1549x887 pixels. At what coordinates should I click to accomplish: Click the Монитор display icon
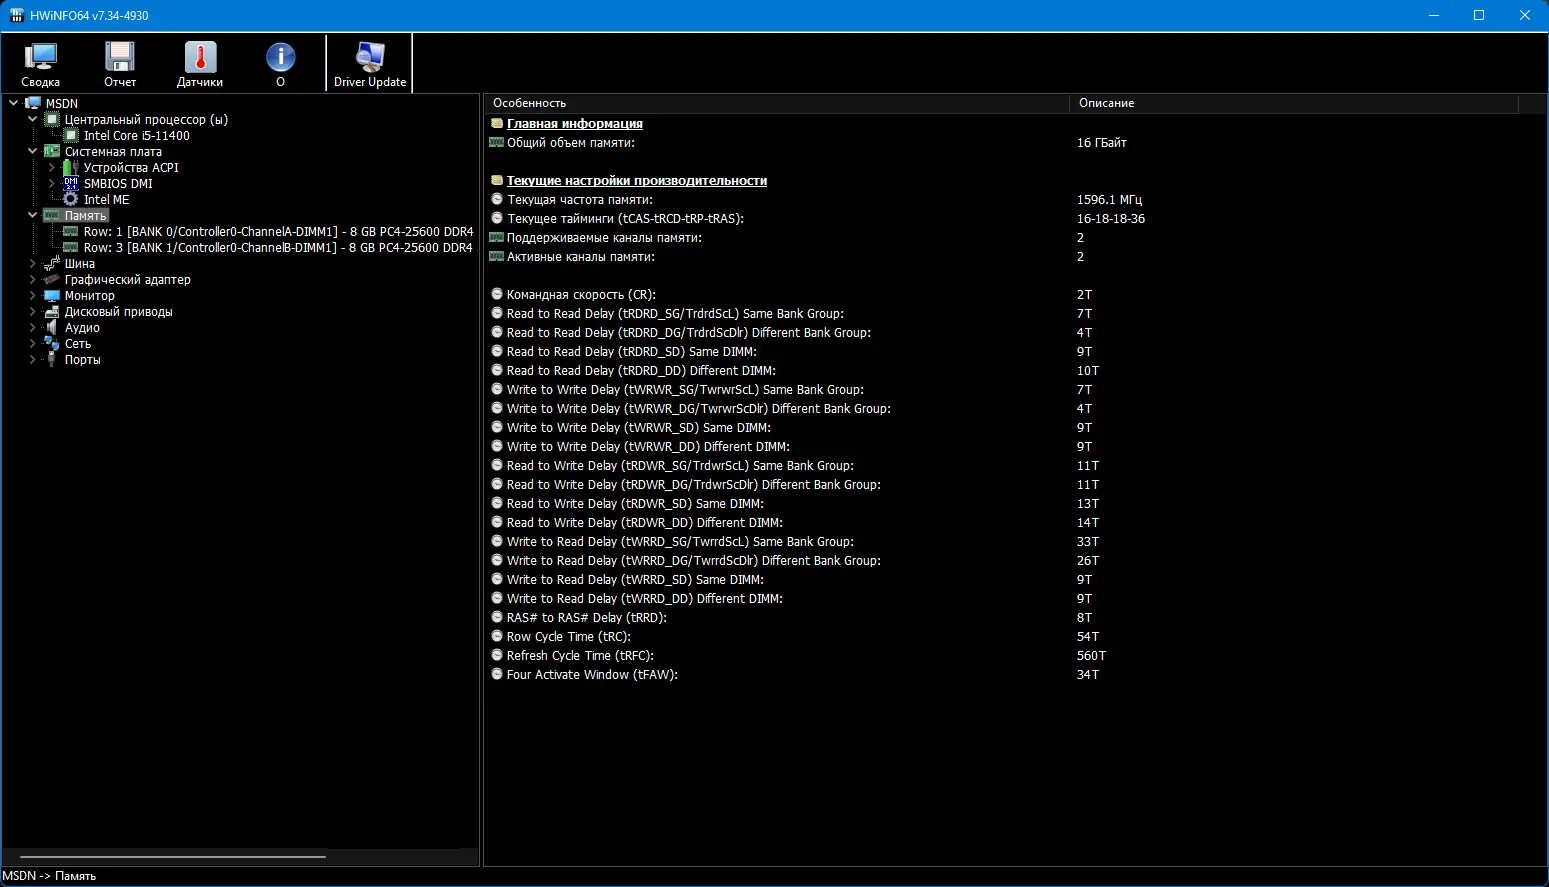pos(52,295)
